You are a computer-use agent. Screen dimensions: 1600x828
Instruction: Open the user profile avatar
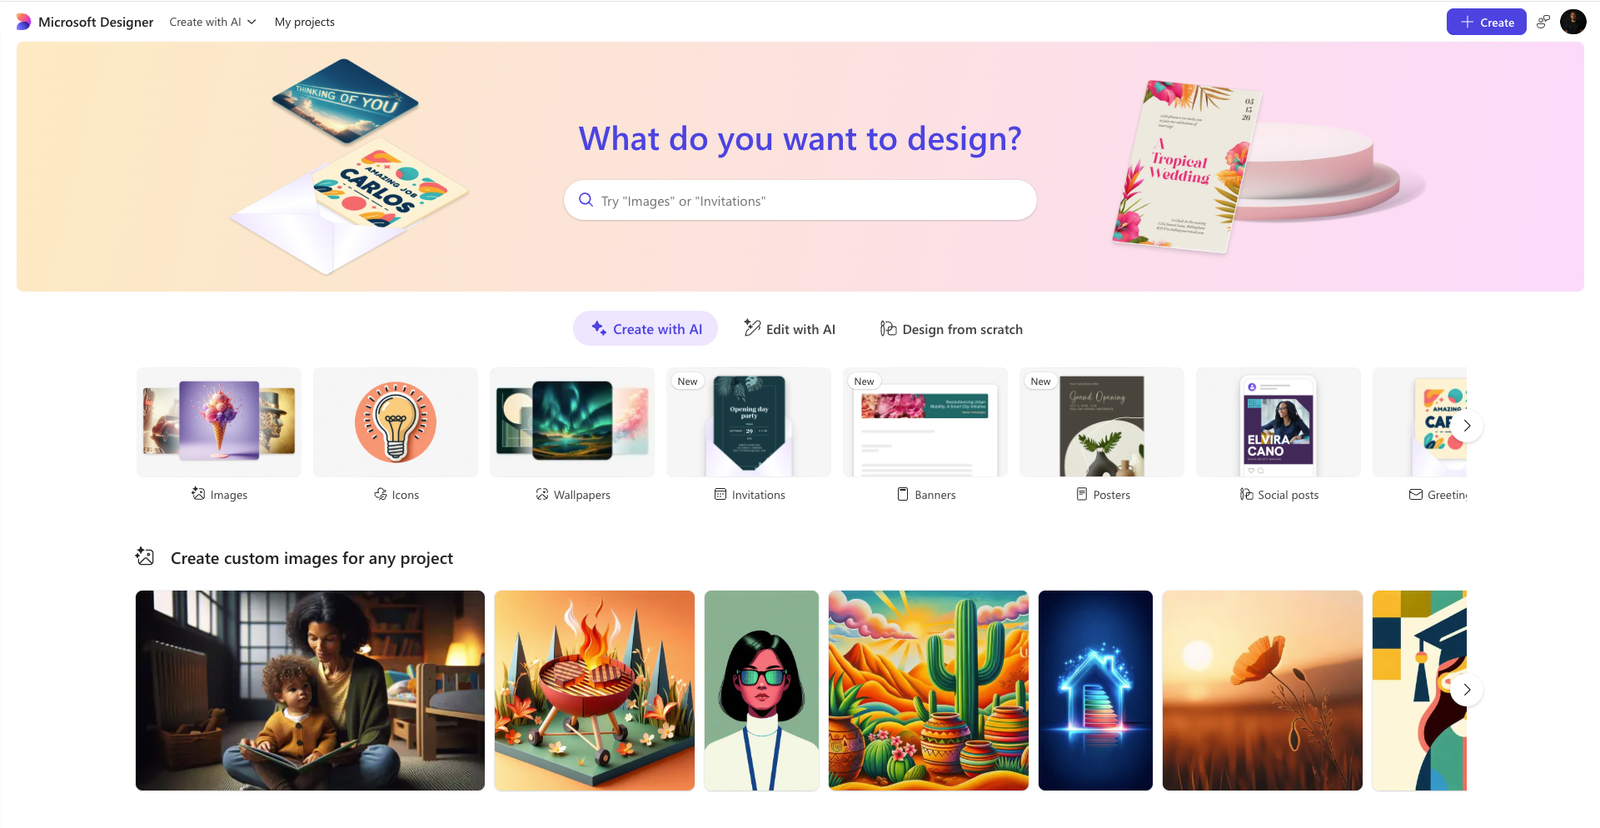tap(1573, 22)
